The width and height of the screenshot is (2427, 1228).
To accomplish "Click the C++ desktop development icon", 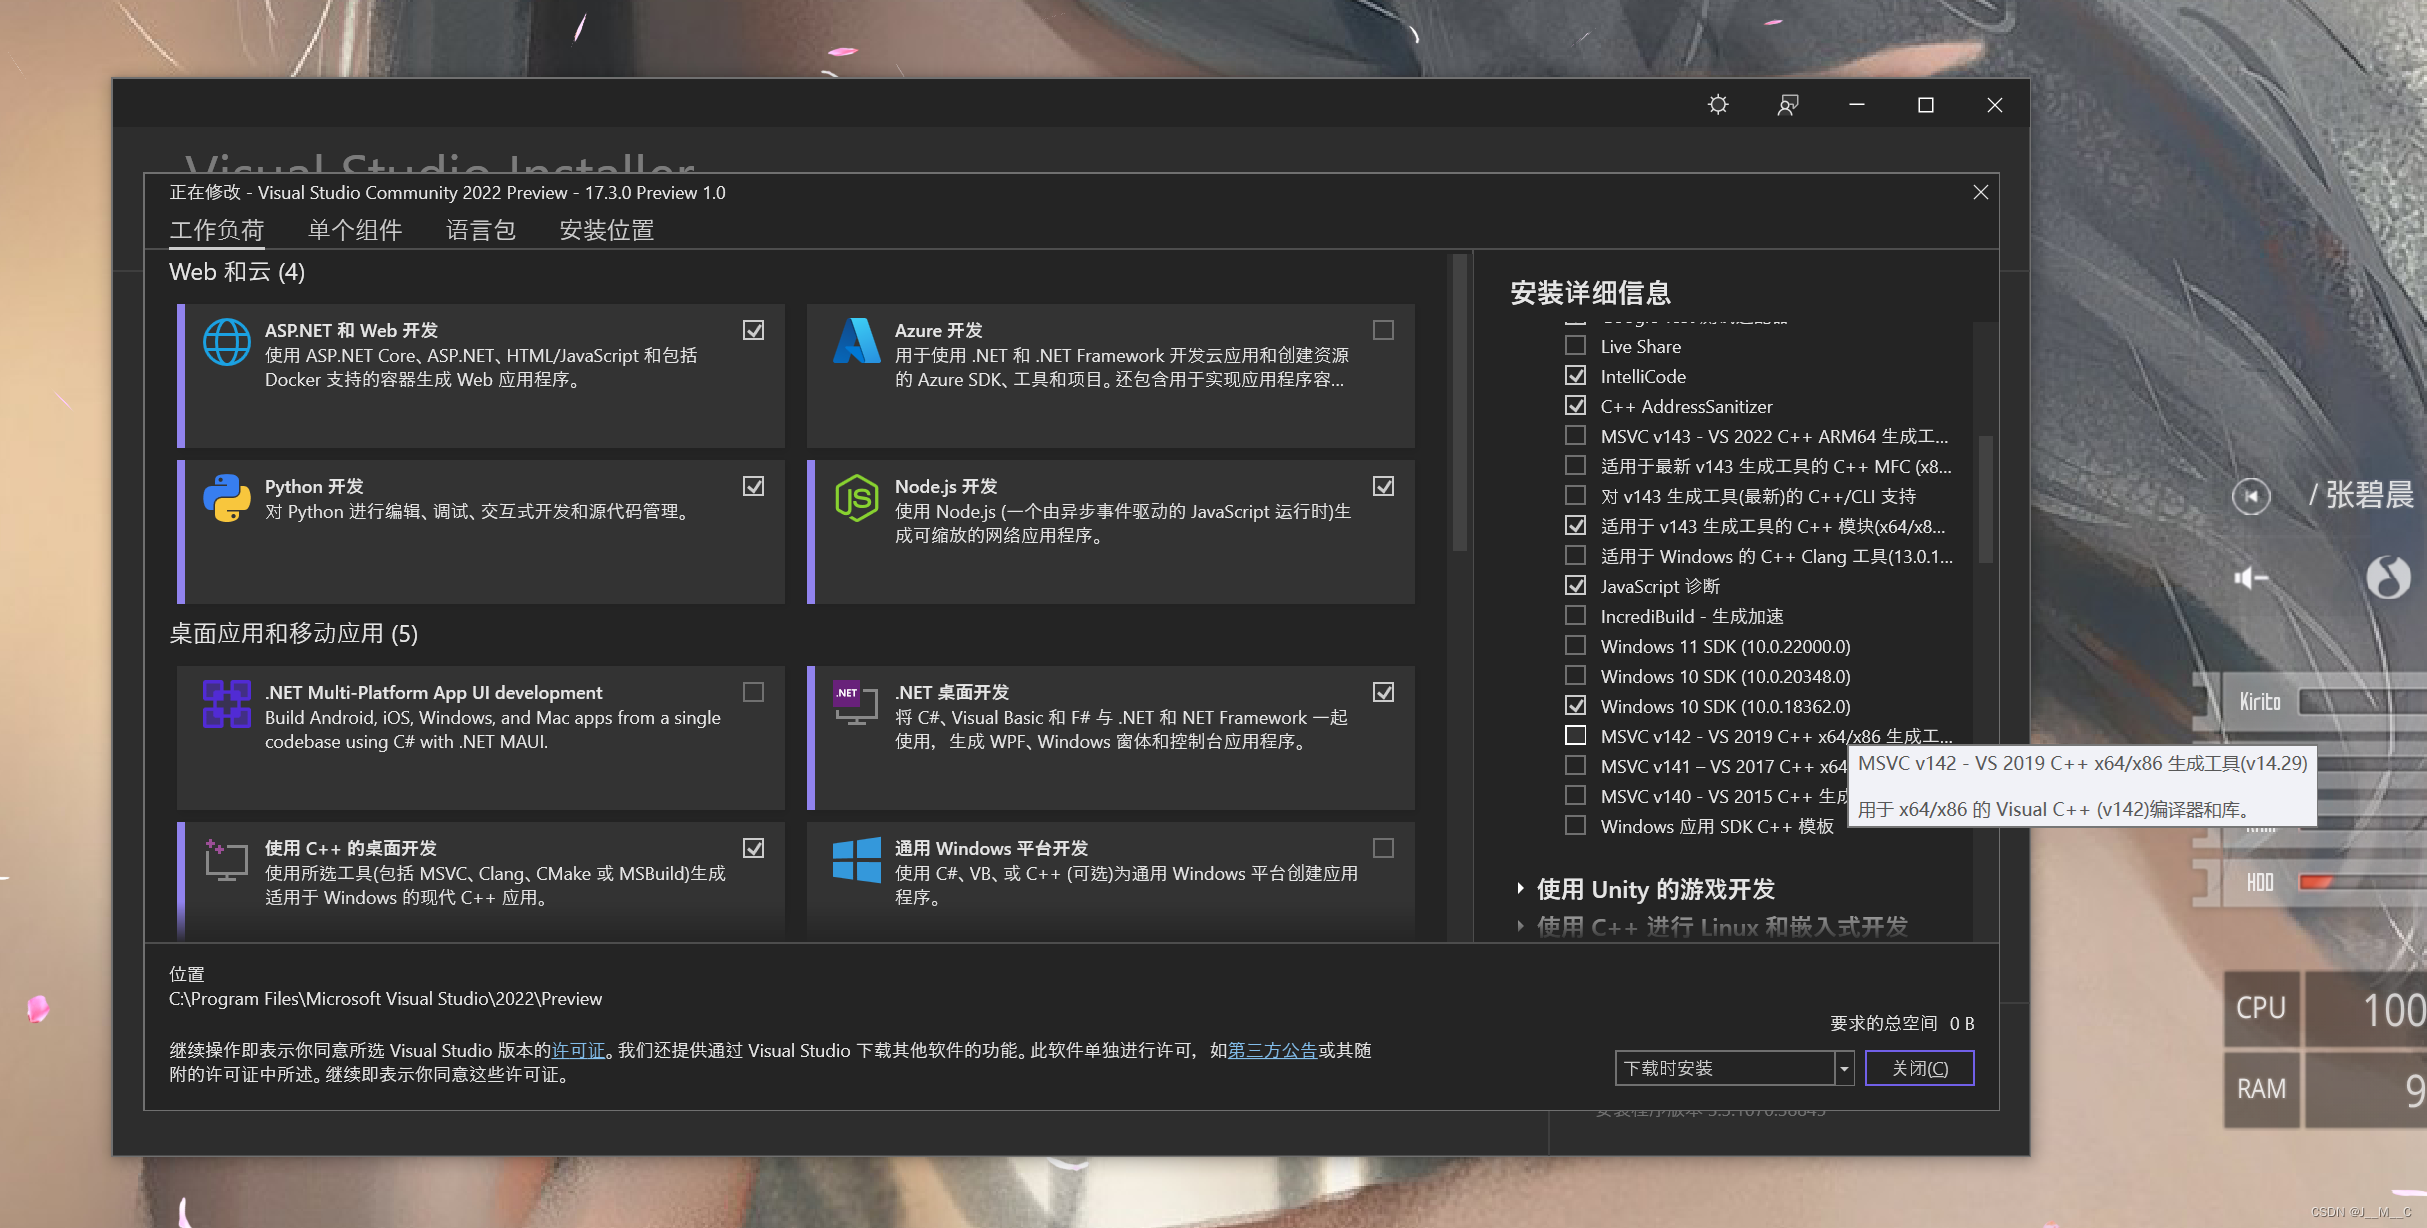I will [227, 860].
